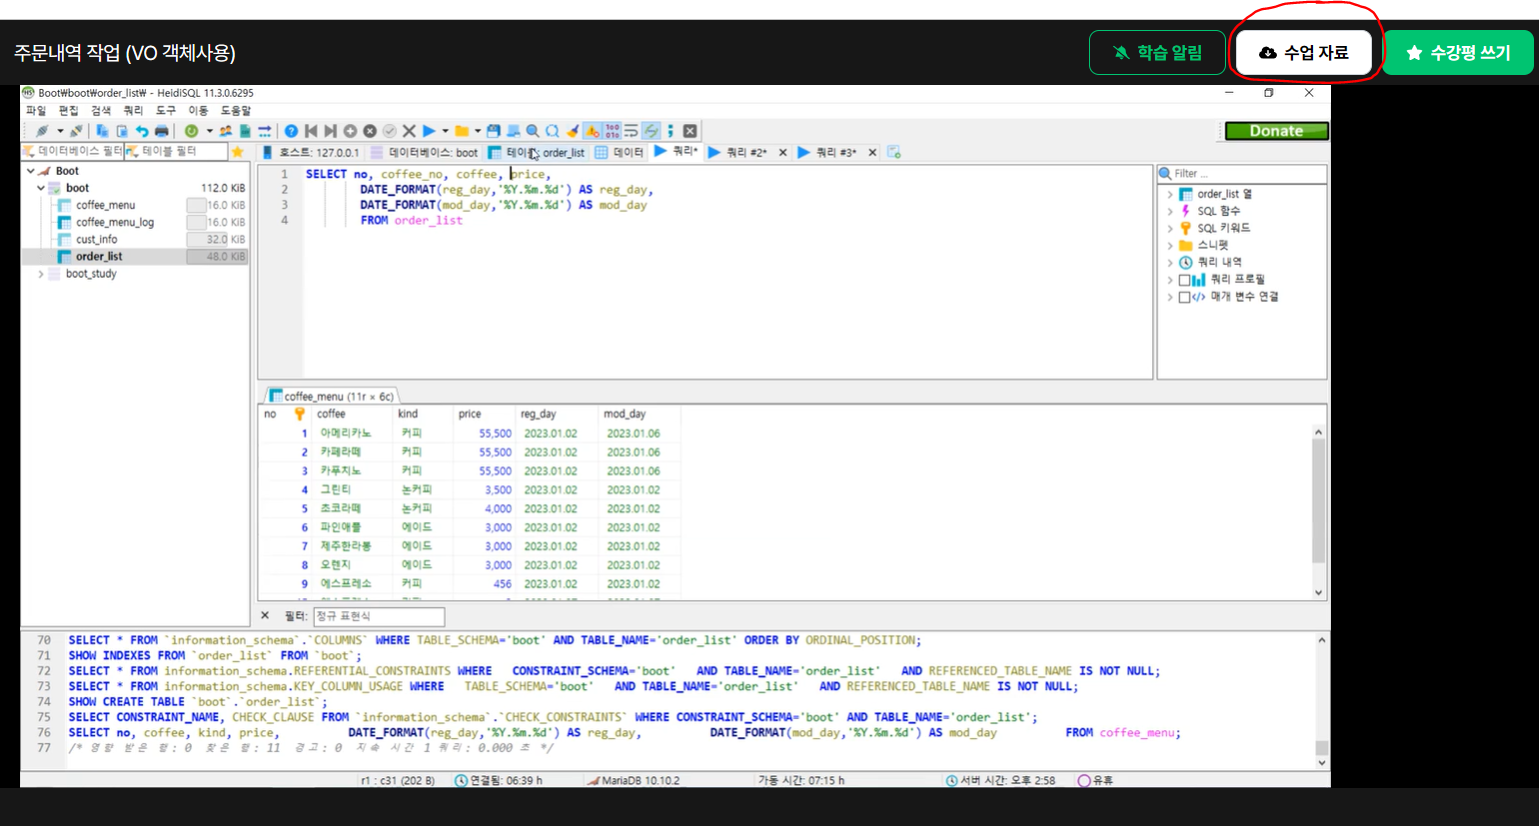The width and height of the screenshot is (1539, 826).
Task: Click the green Donate button
Action: pos(1276,131)
